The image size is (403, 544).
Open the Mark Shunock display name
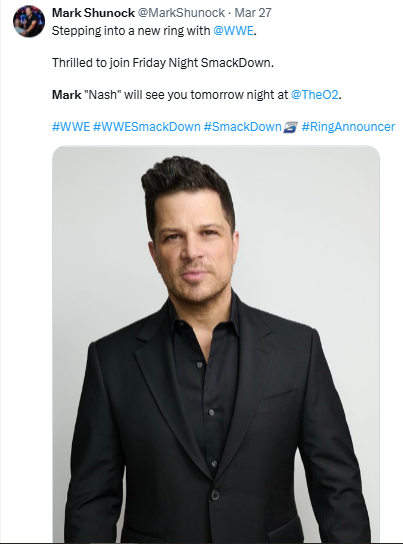point(93,13)
